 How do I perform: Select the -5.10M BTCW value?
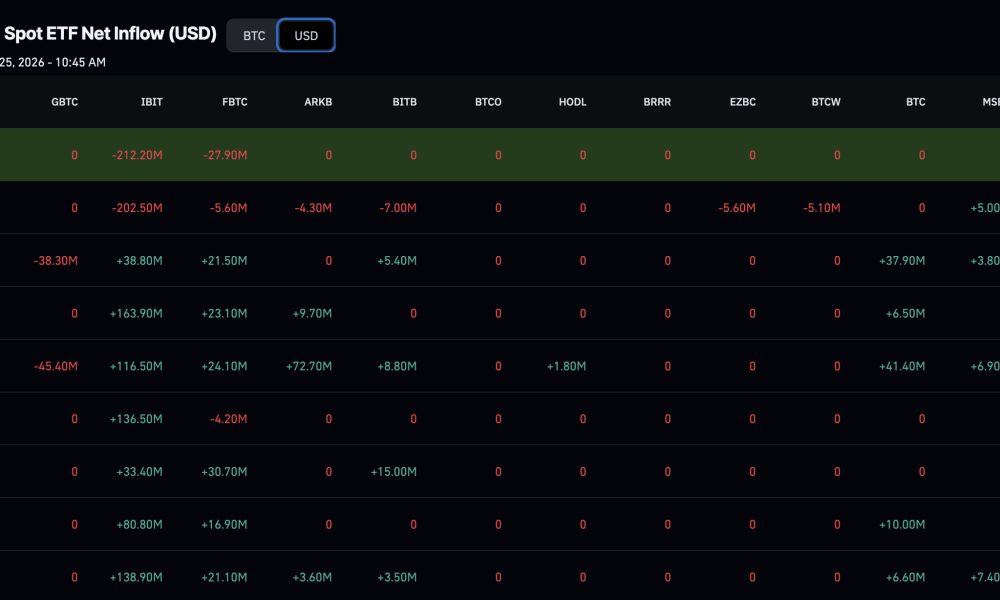pyautogui.click(x=821, y=208)
